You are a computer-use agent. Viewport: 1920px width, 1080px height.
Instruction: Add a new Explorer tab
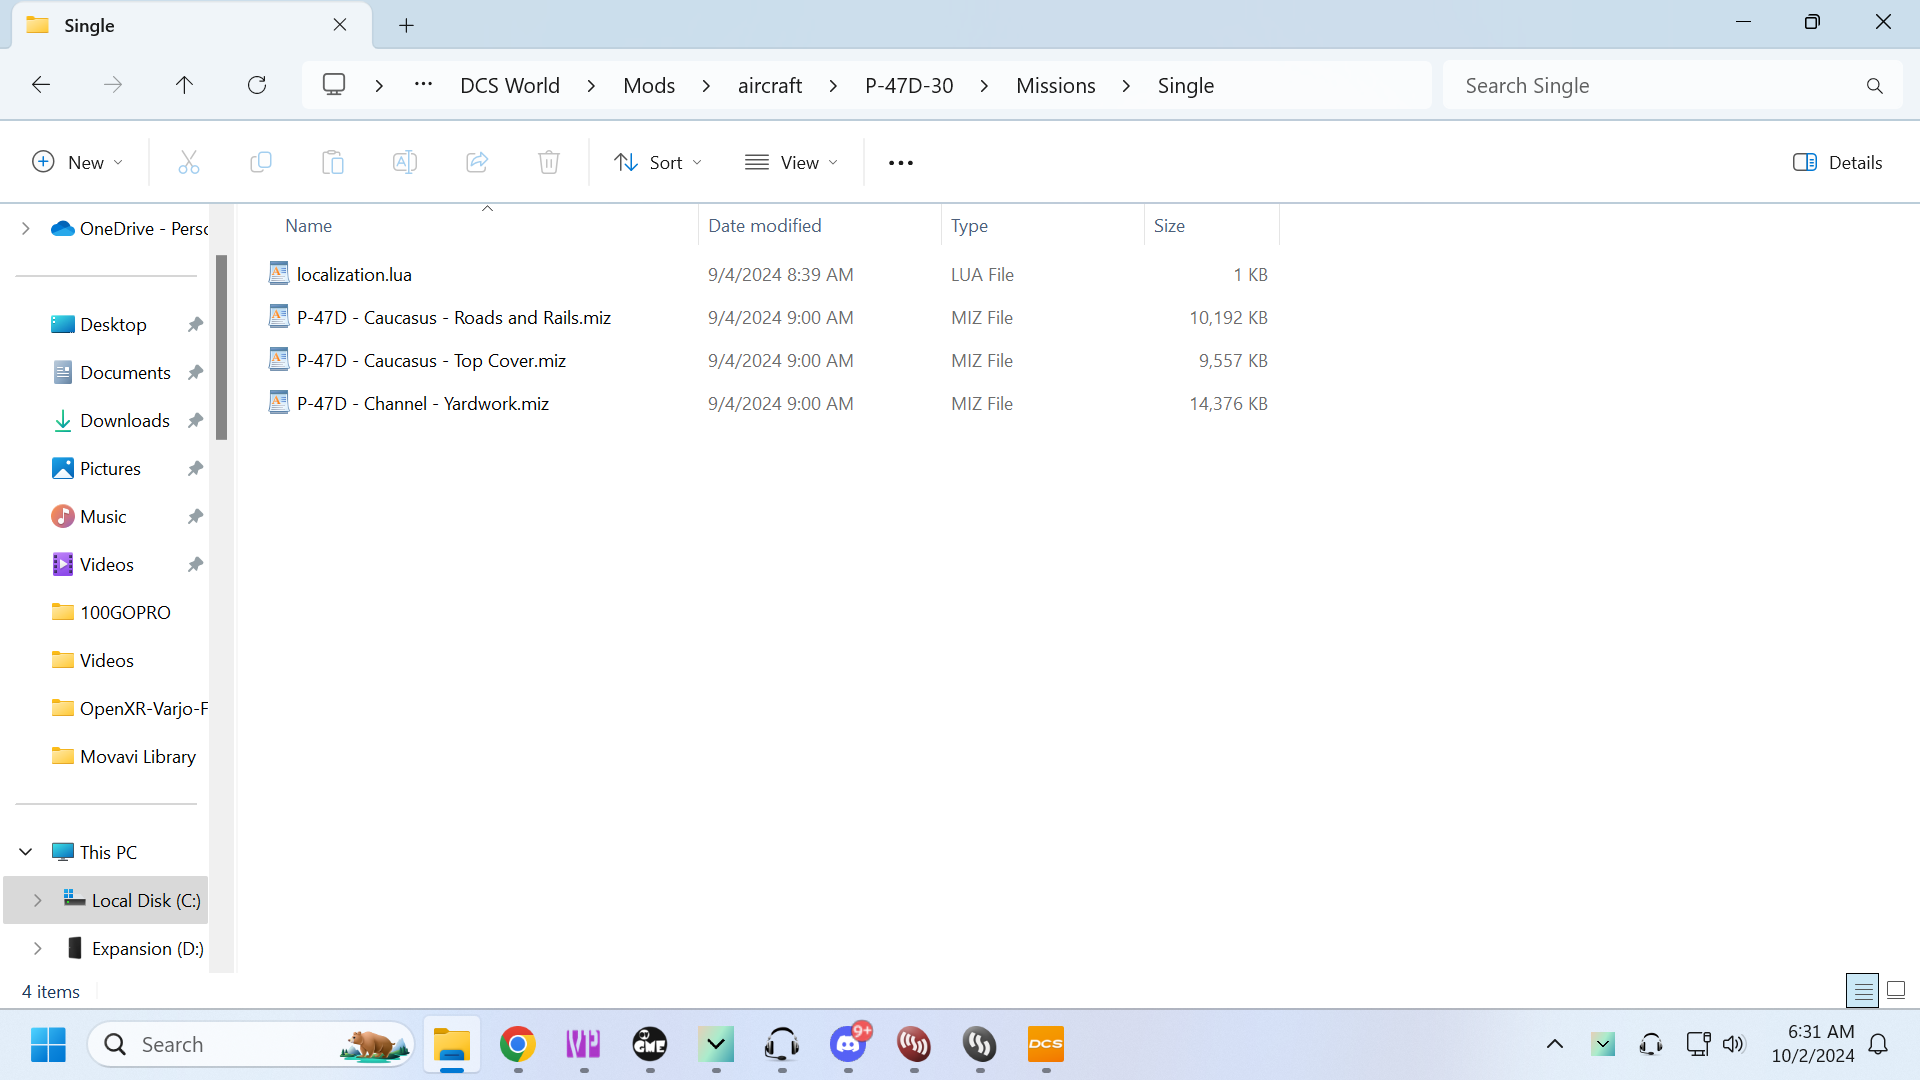click(x=406, y=26)
